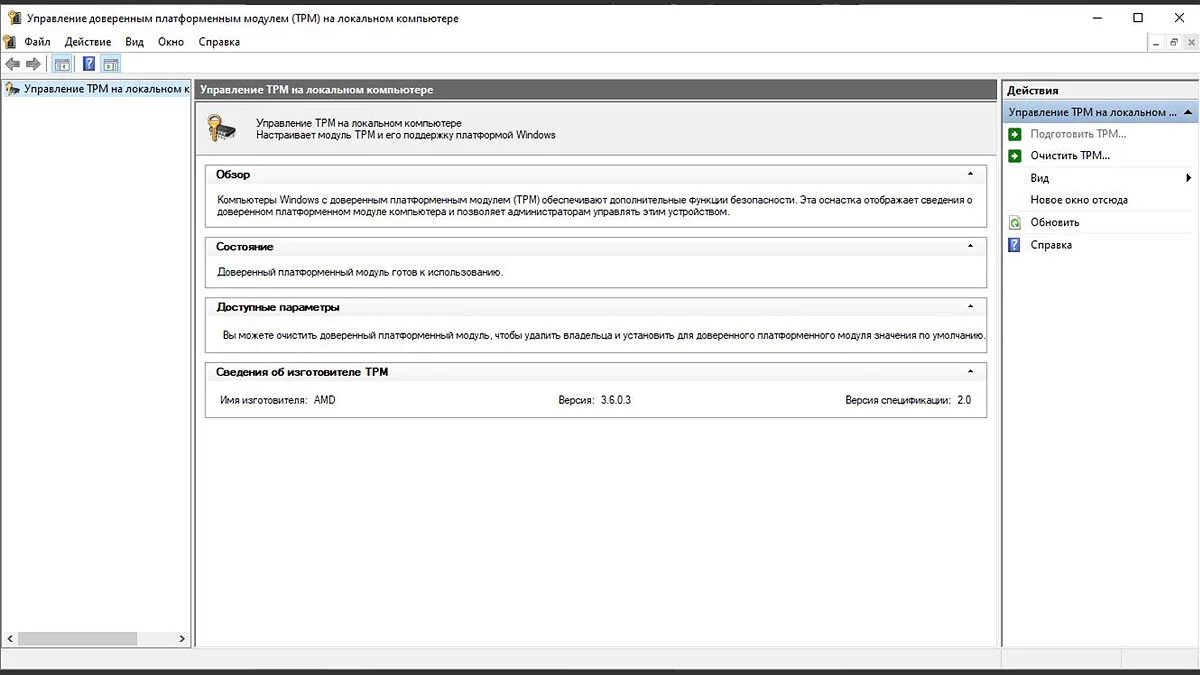
Task: Collapse the Доступные параметры section
Action: [x=970, y=307]
